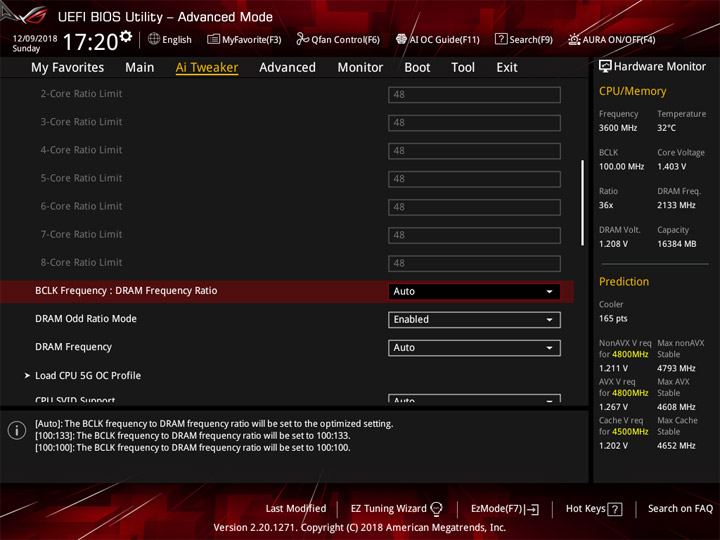The width and height of the screenshot is (720, 540).
Task: Click the Prediction heading
Action: click(x=624, y=281)
